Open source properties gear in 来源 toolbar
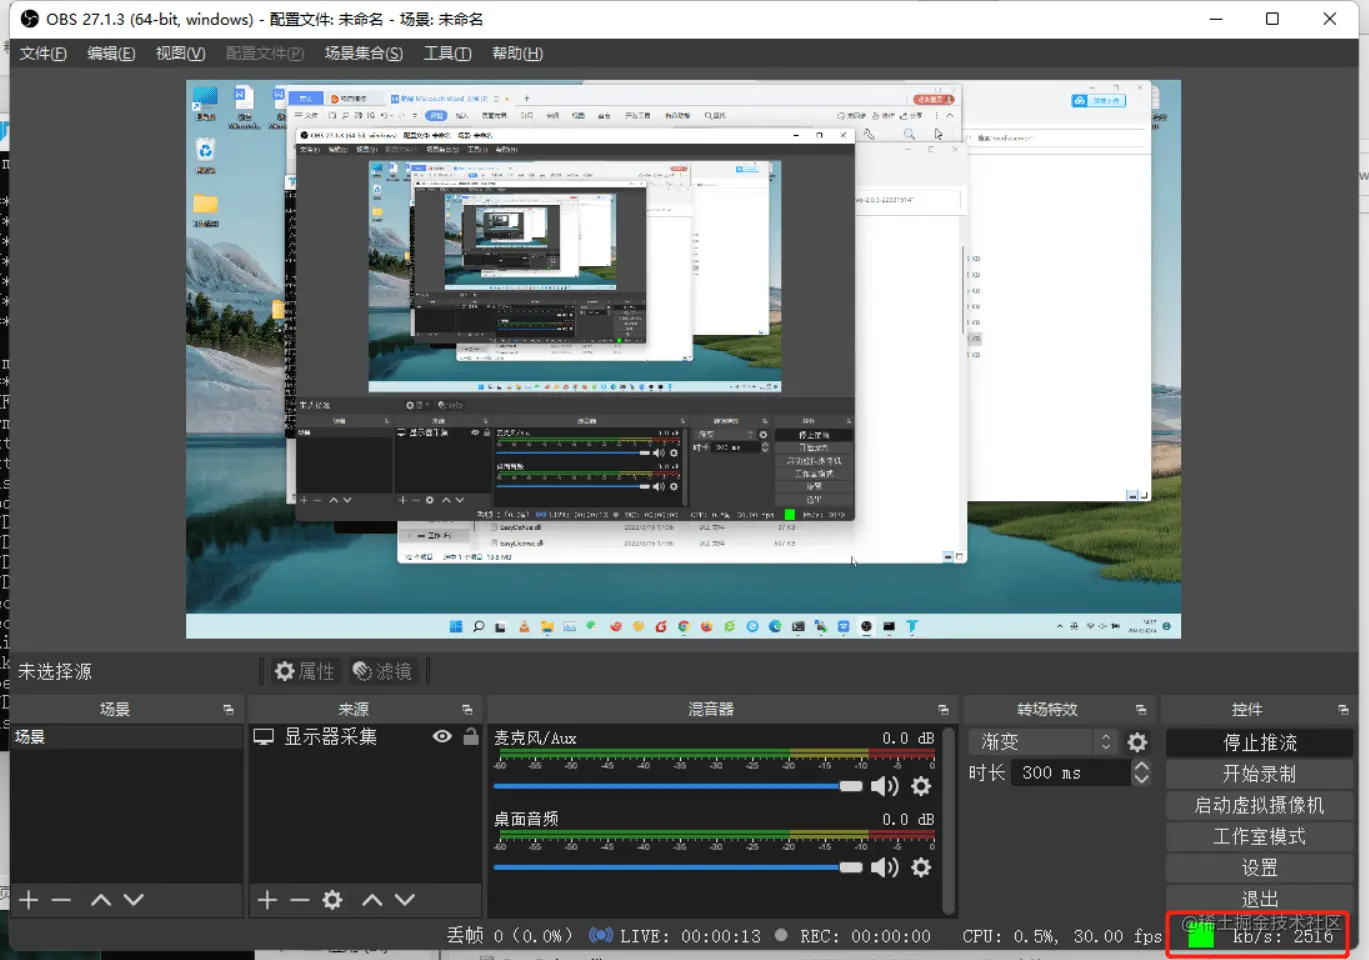The image size is (1369, 960). pyautogui.click(x=333, y=900)
